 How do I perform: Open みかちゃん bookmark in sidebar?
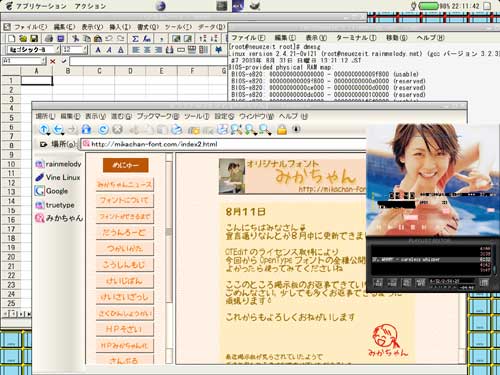coord(59,218)
